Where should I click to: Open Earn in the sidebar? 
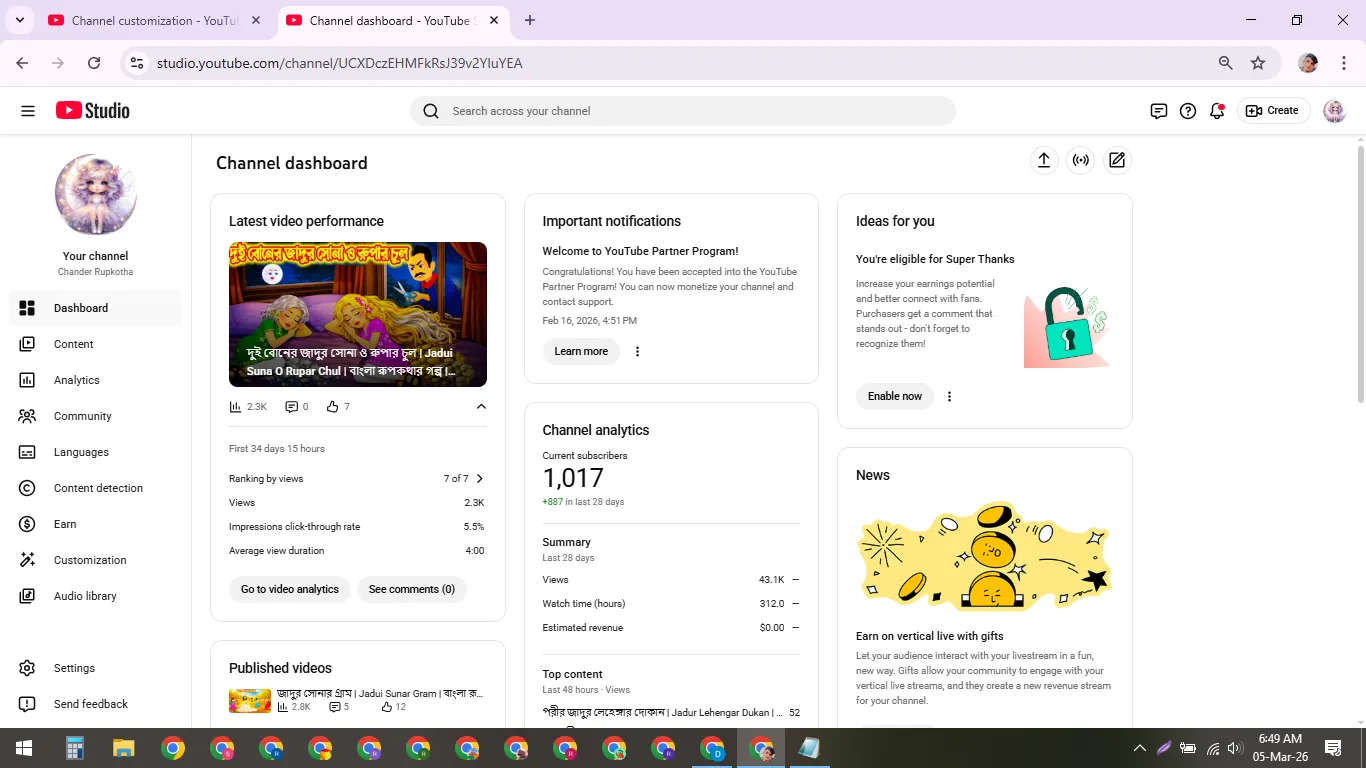point(95,524)
